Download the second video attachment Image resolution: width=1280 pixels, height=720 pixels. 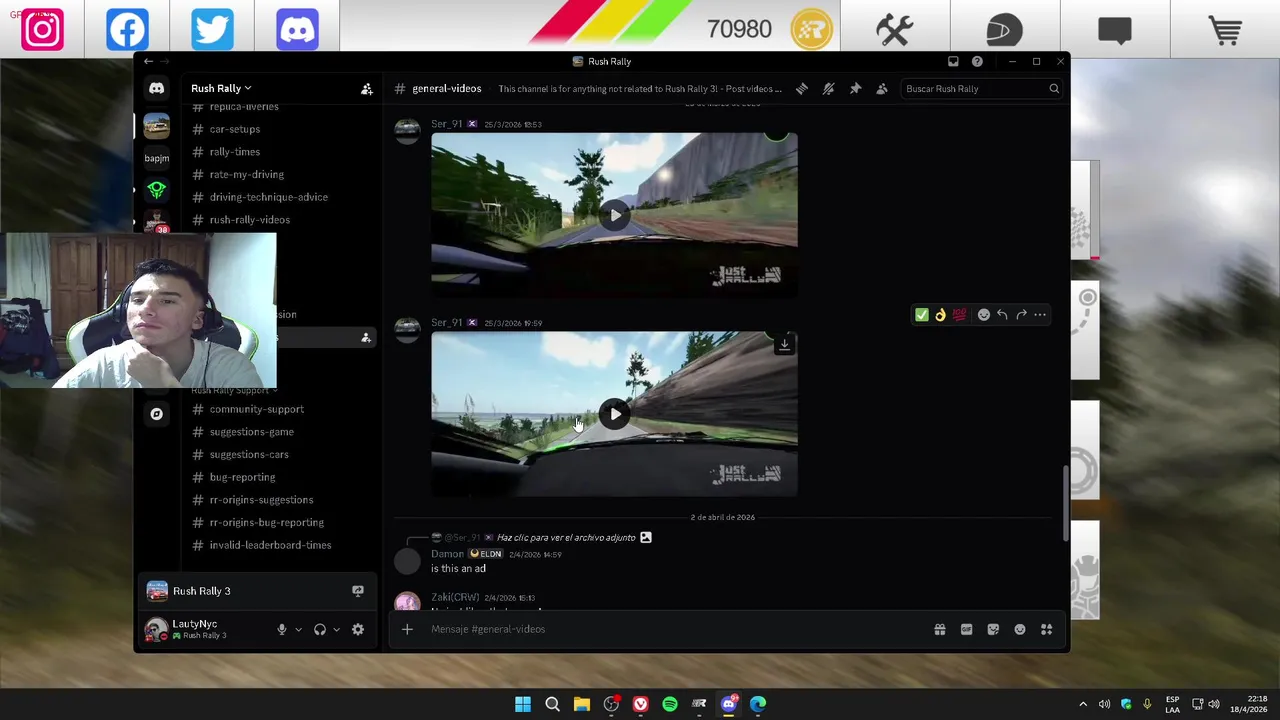(x=784, y=344)
